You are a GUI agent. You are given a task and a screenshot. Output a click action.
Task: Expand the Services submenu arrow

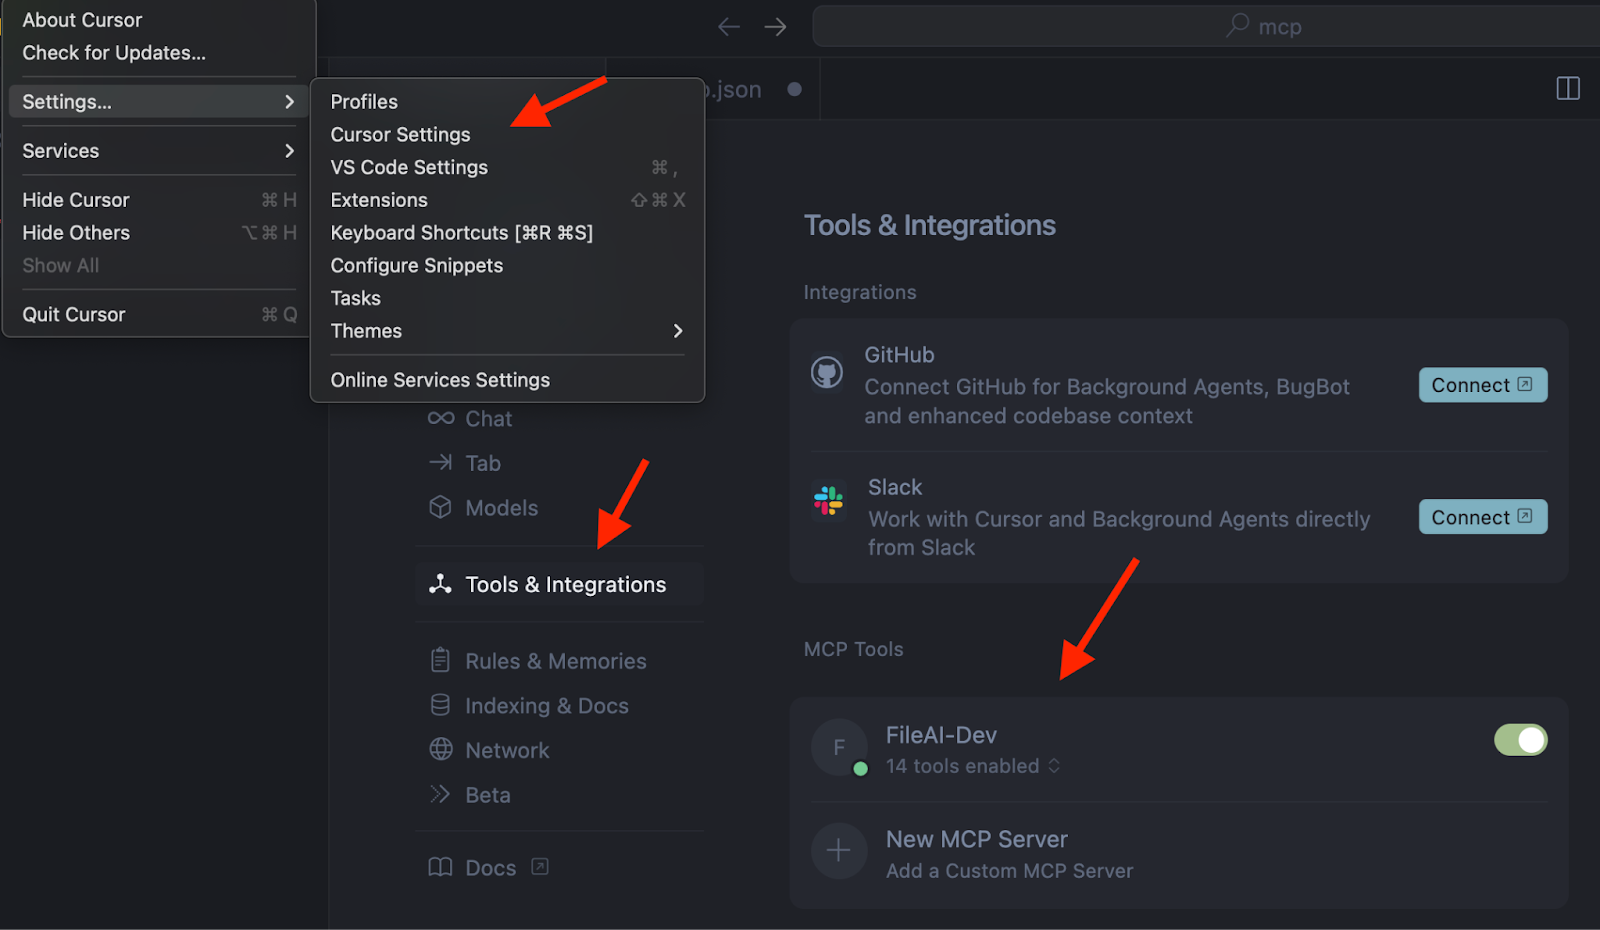[289, 150]
